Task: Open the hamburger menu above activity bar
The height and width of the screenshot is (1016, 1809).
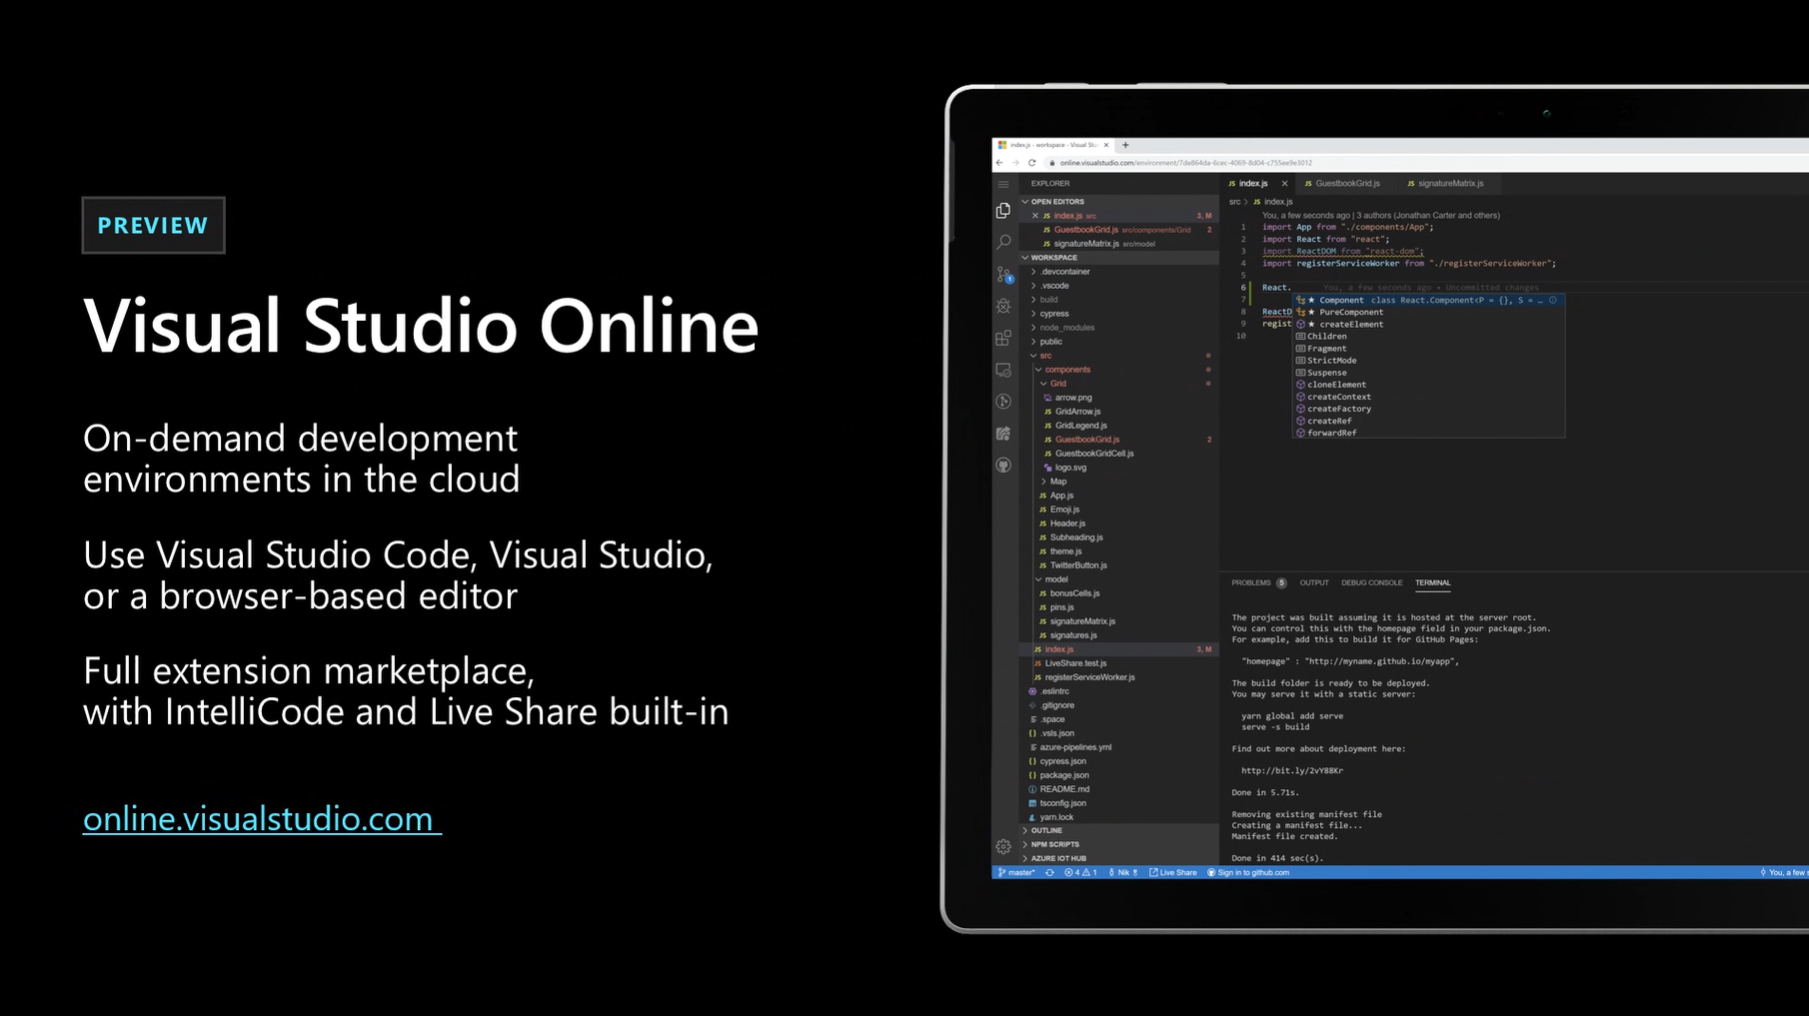Action: tap(1003, 184)
